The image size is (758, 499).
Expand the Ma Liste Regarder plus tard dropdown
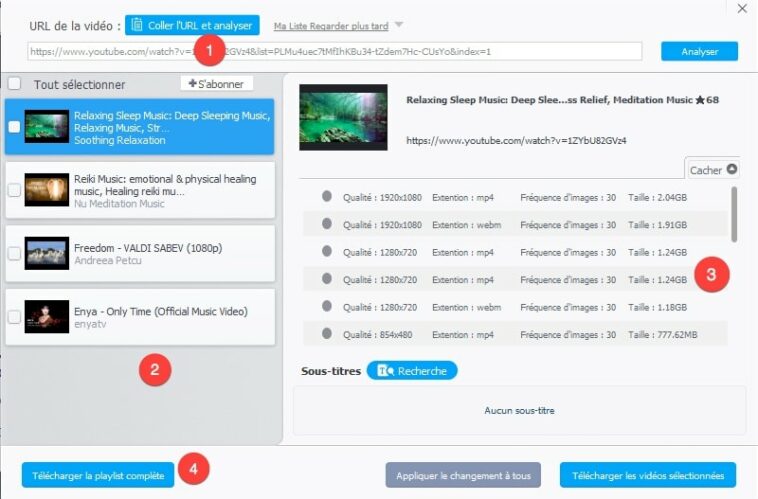pyautogui.click(x=399, y=25)
